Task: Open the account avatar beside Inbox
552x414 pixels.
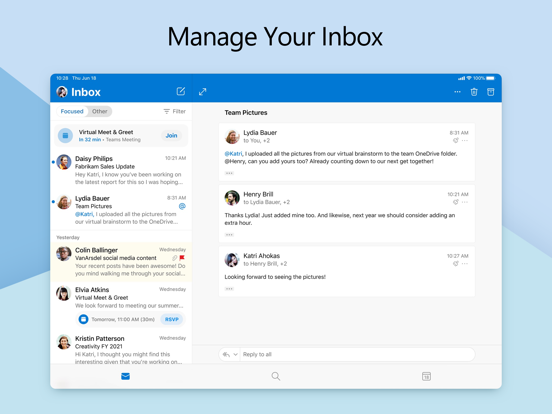Action: 62,92
